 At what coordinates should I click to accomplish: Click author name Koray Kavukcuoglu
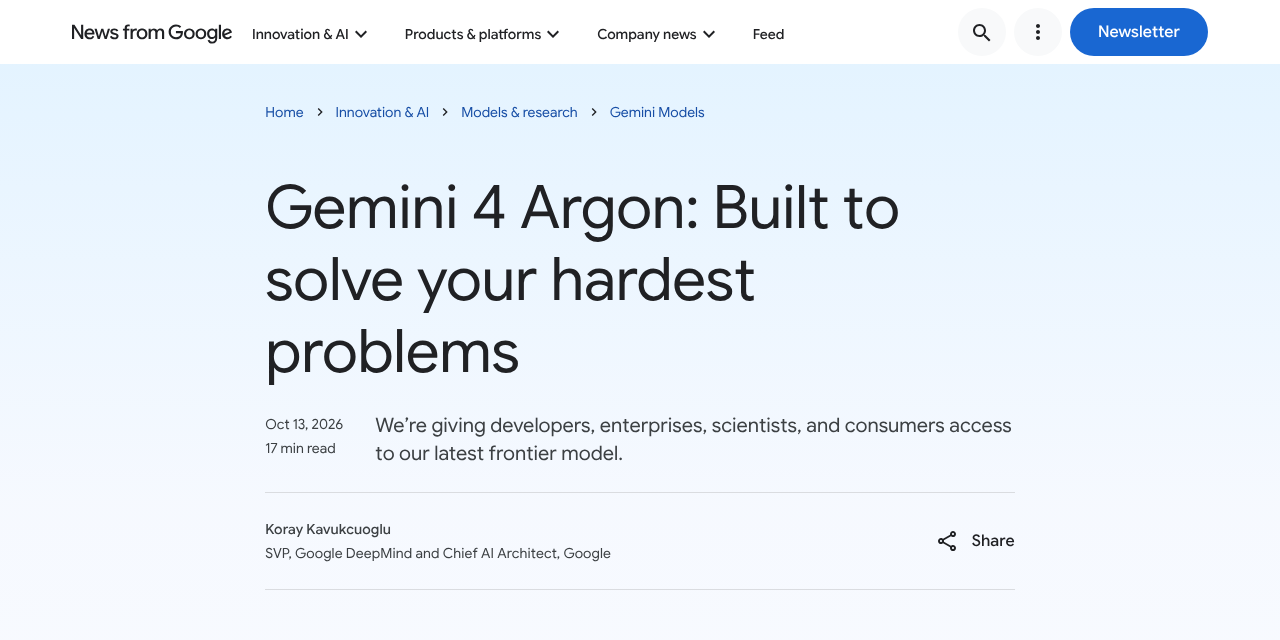[328, 529]
